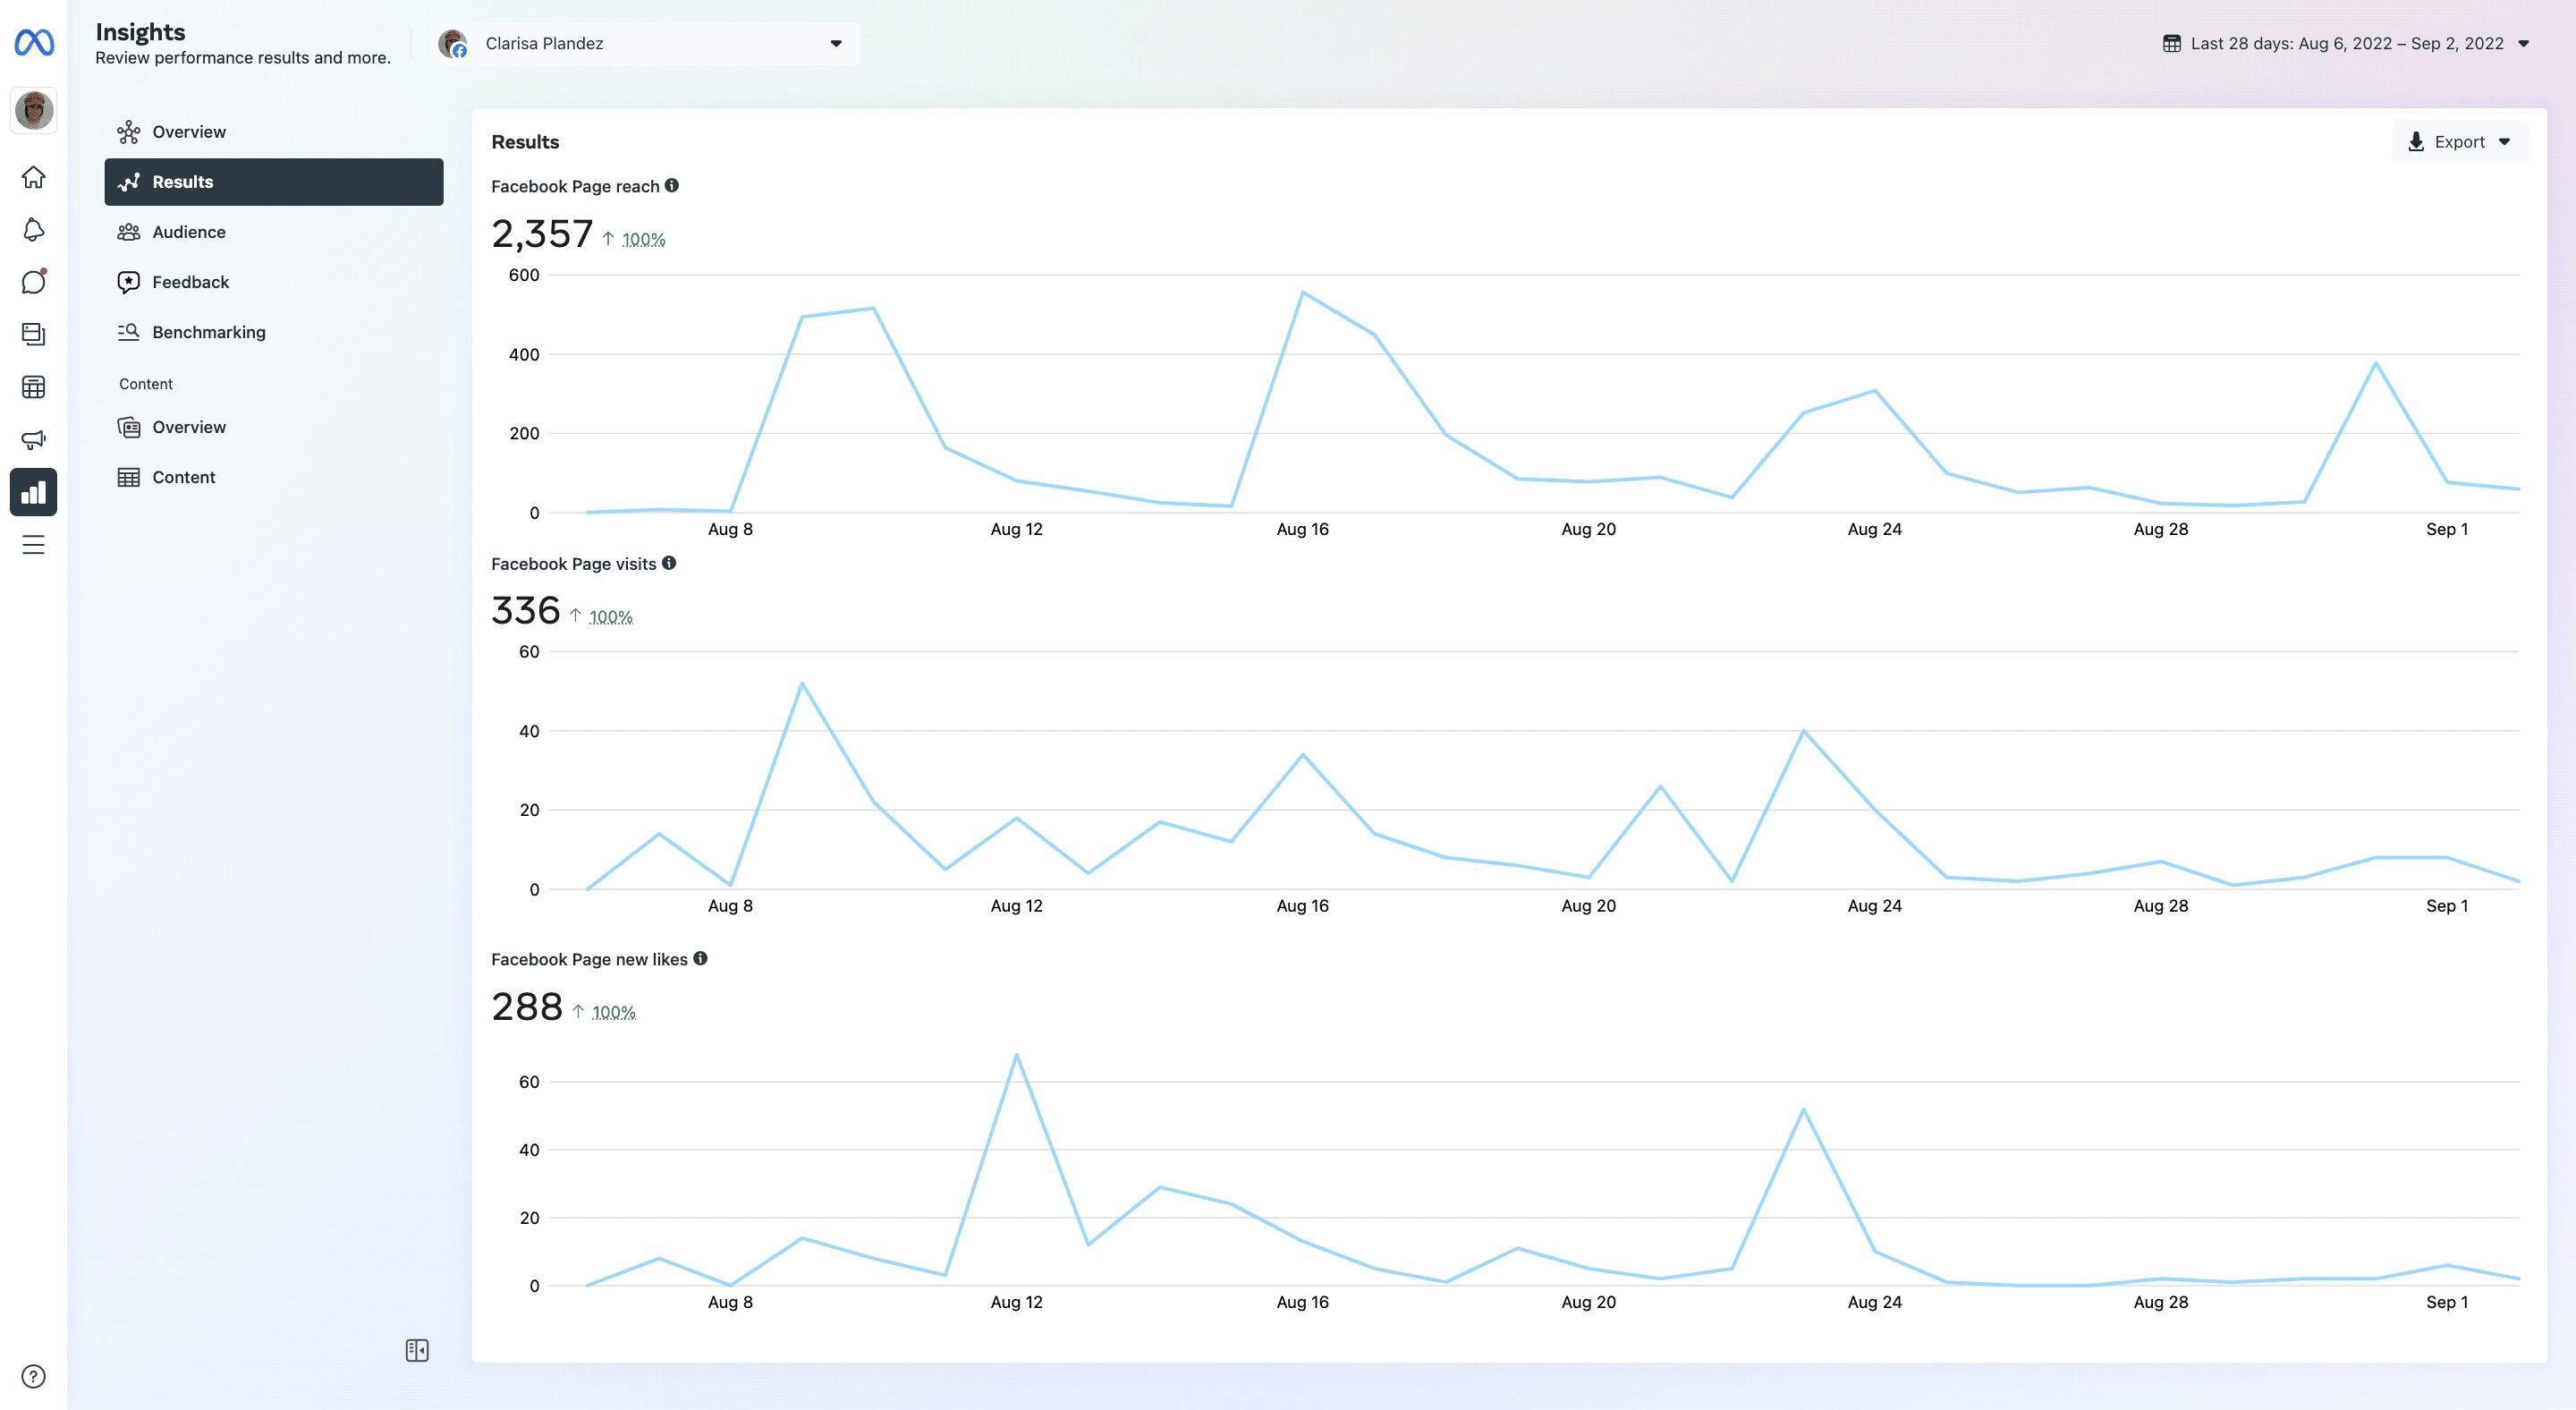
Task: Open Feedback in the Insights menu
Action: coord(190,282)
